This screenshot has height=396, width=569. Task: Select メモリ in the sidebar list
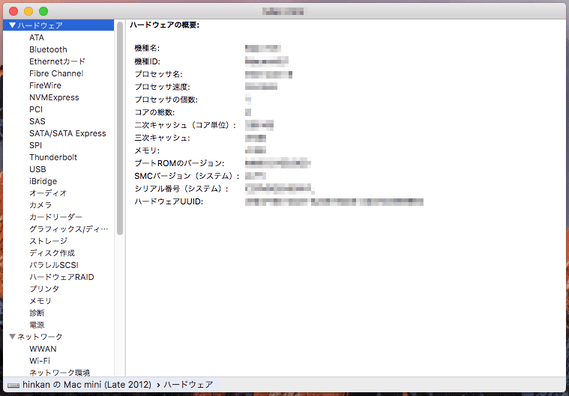[40, 301]
